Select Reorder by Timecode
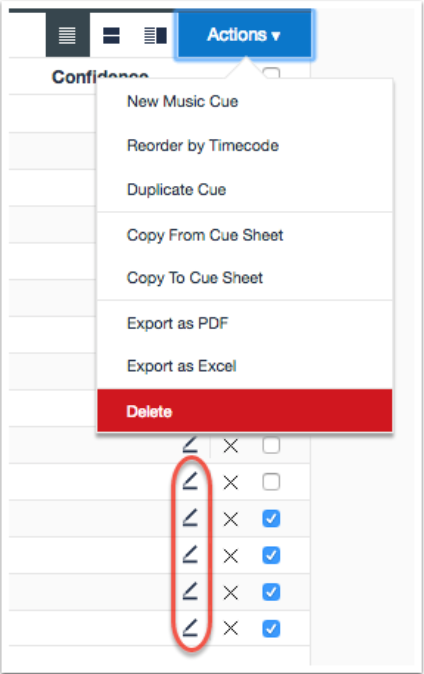 point(203,146)
